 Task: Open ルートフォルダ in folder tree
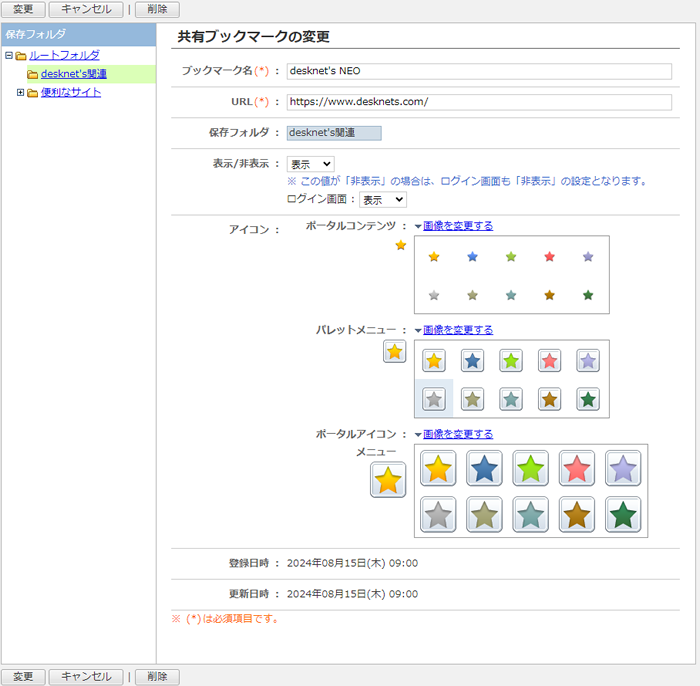64,55
